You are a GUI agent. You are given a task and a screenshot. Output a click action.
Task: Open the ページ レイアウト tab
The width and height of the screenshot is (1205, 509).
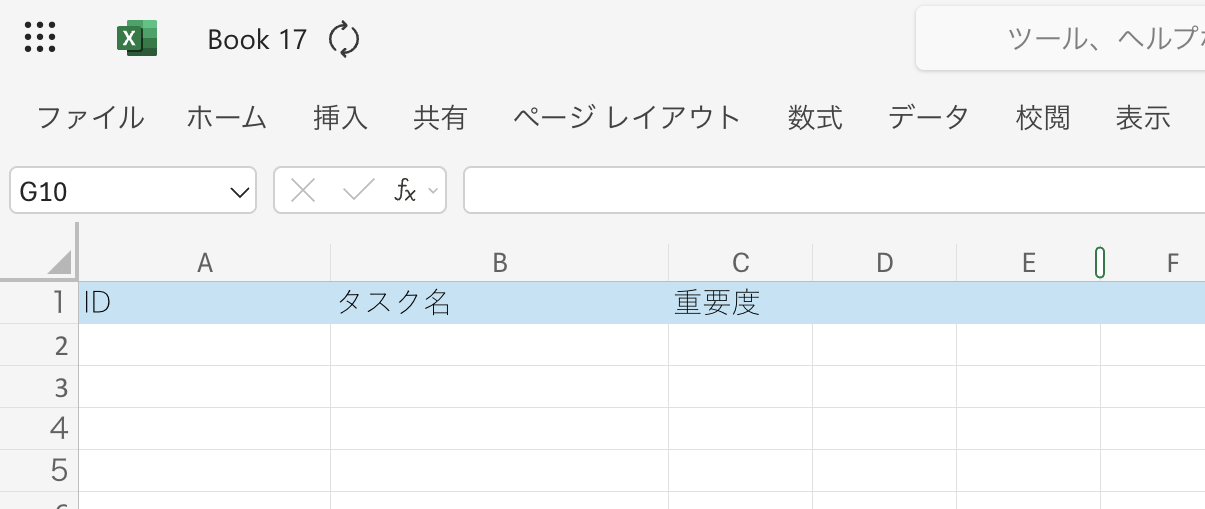coord(626,118)
